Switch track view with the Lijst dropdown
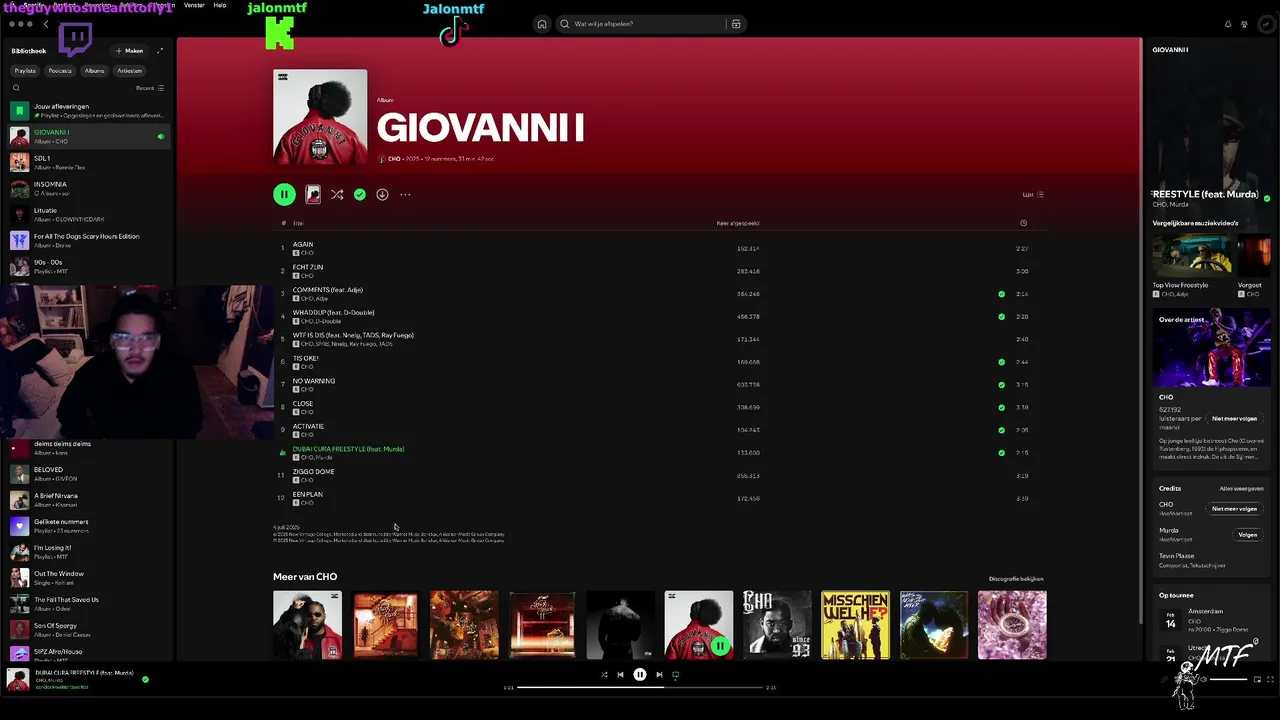Image resolution: width=1280 pixels, height=720 pixels. coord(1033,195)
